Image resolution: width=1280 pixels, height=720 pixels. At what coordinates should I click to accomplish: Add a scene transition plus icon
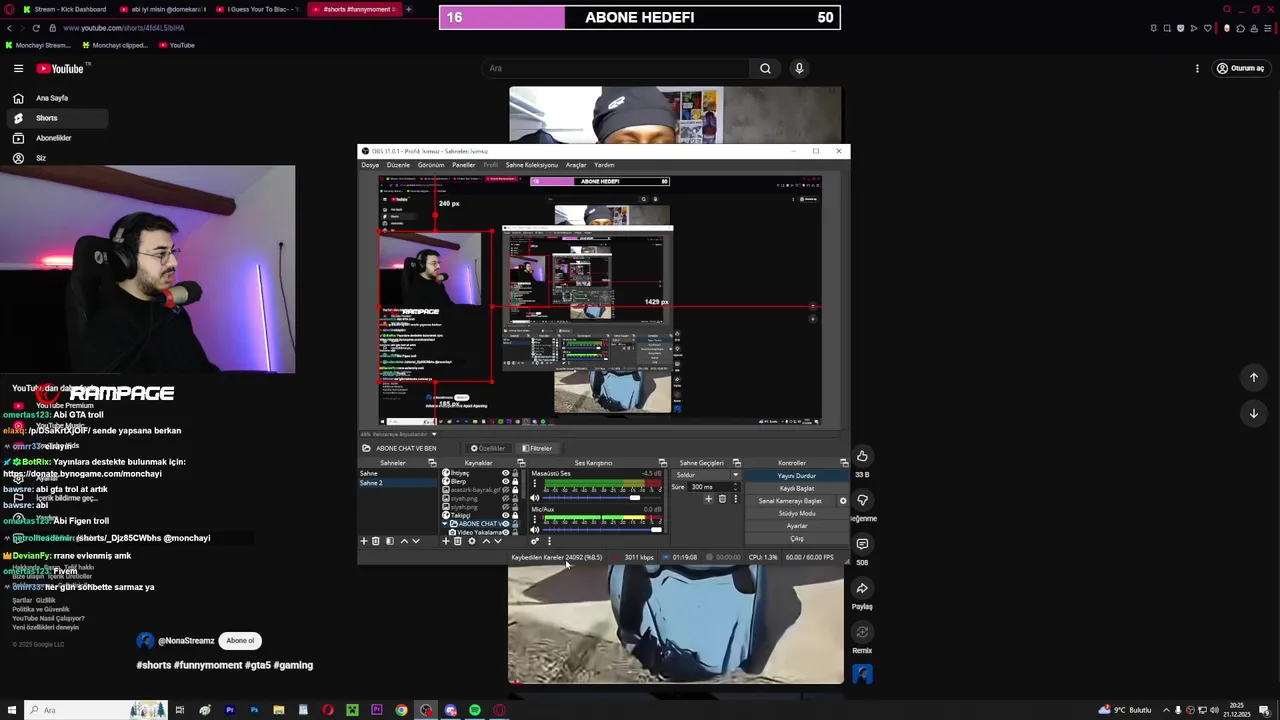[x=708, y=499]
